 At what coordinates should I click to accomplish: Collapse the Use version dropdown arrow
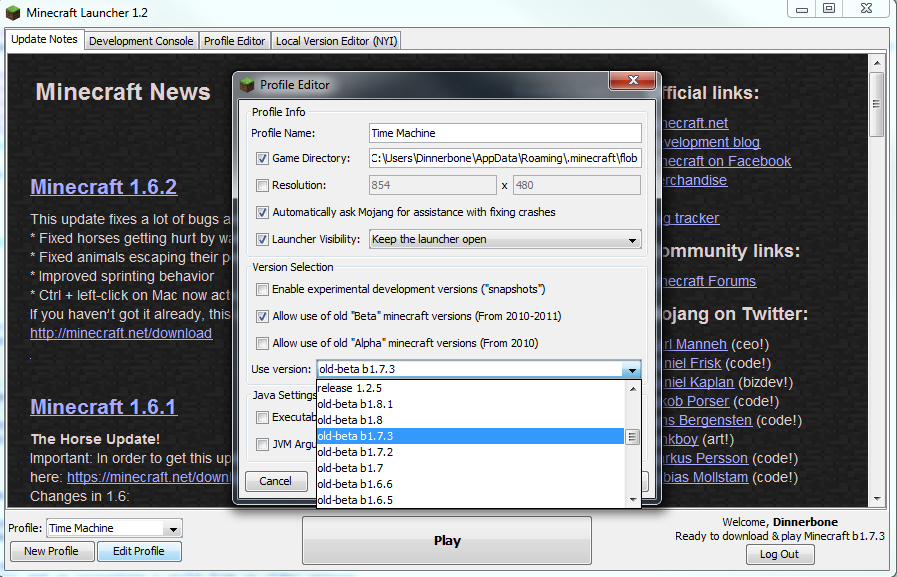(632, 369)
